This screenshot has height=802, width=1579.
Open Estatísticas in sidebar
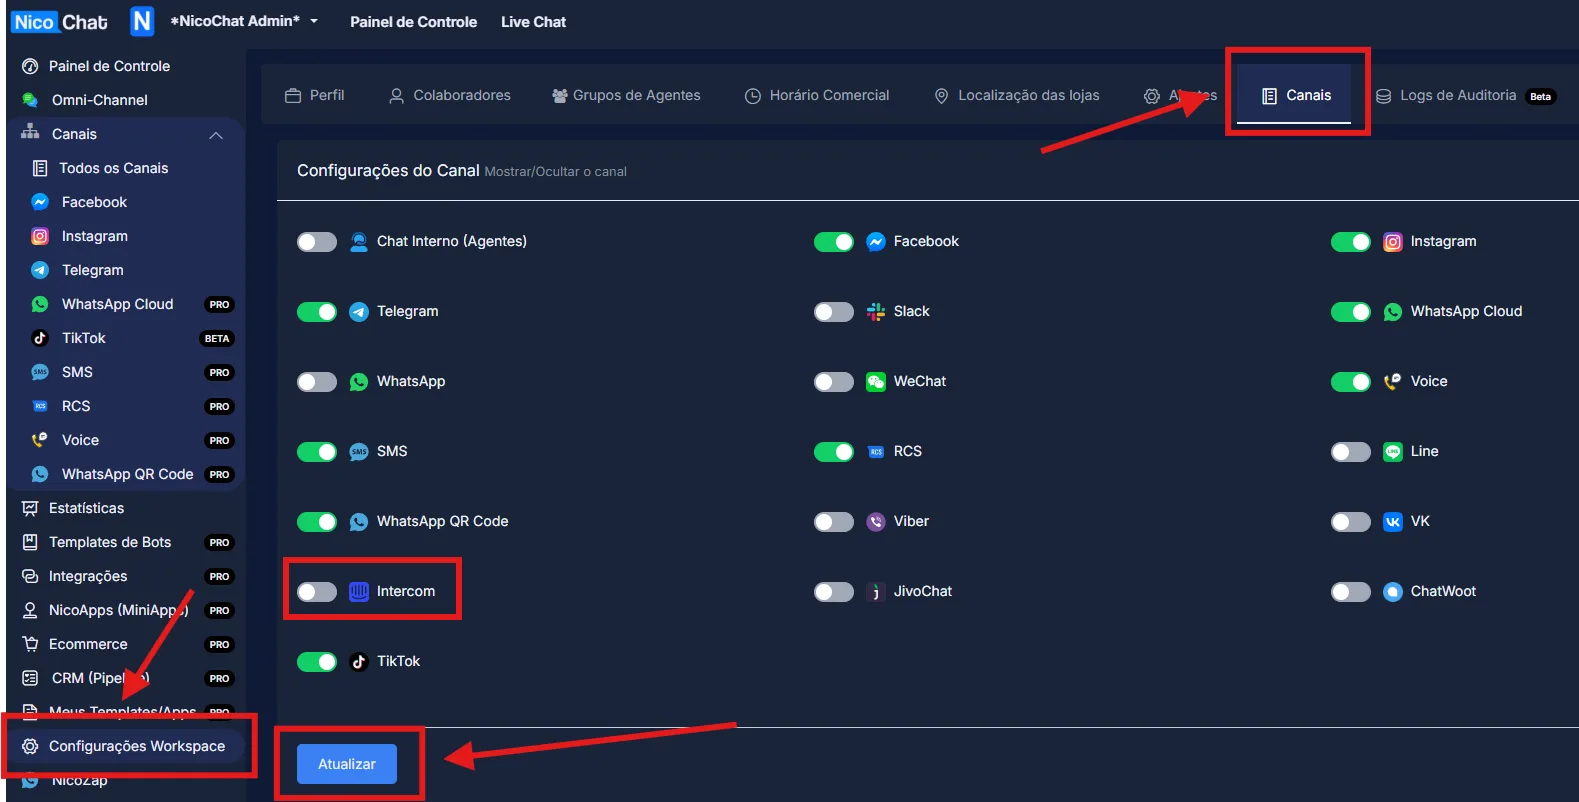tap(86, 508)
